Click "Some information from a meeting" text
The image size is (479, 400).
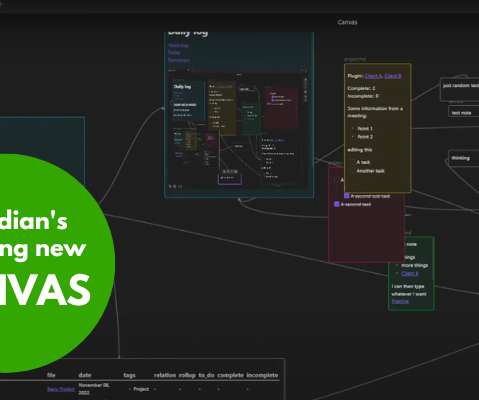click(x=375, y=112)
